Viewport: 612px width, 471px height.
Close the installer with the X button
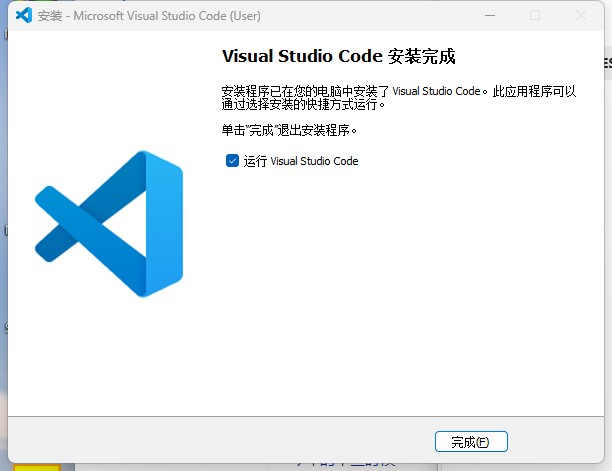[x=581, y=16]
